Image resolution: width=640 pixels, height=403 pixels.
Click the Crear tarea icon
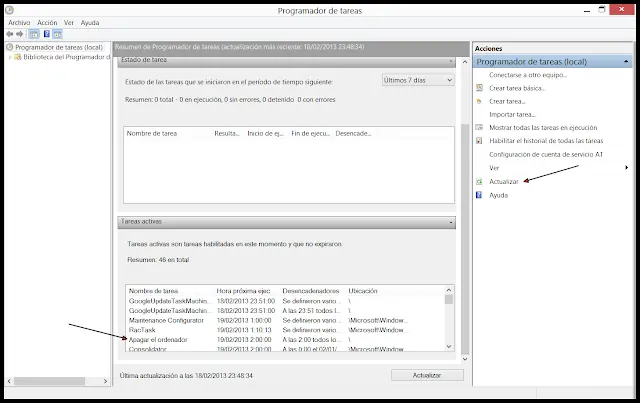479,101
